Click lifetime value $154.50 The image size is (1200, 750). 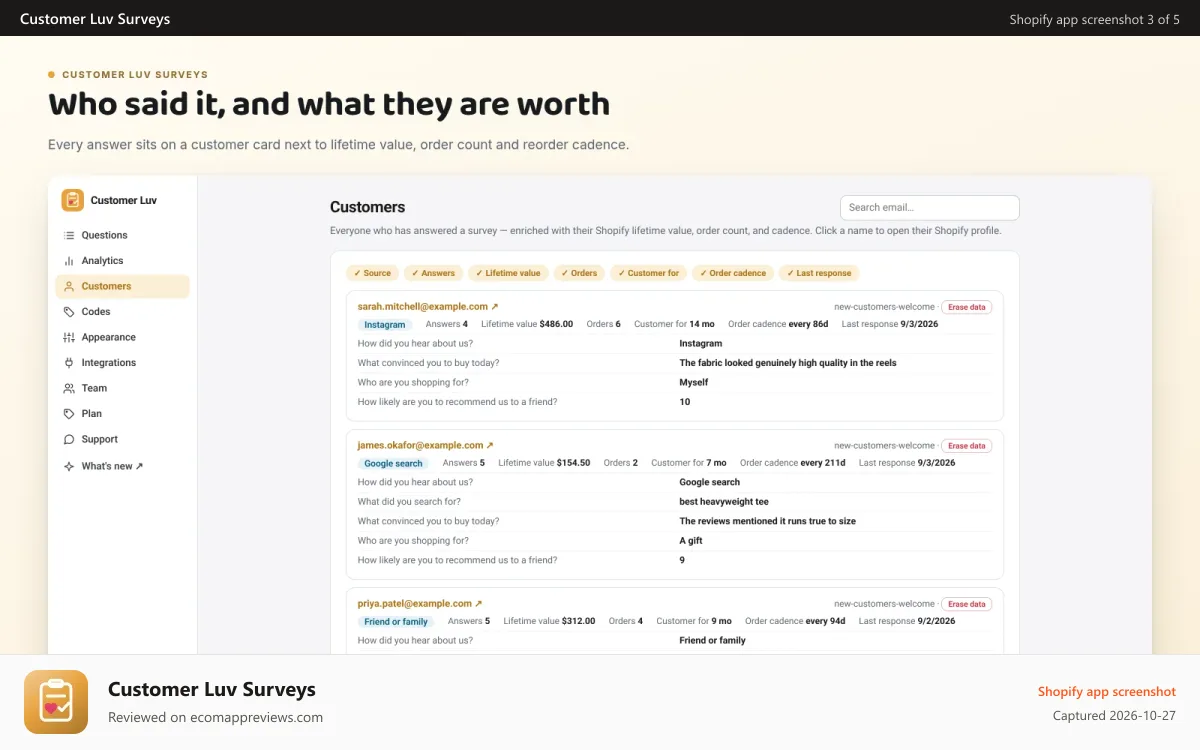pos(573,463)
